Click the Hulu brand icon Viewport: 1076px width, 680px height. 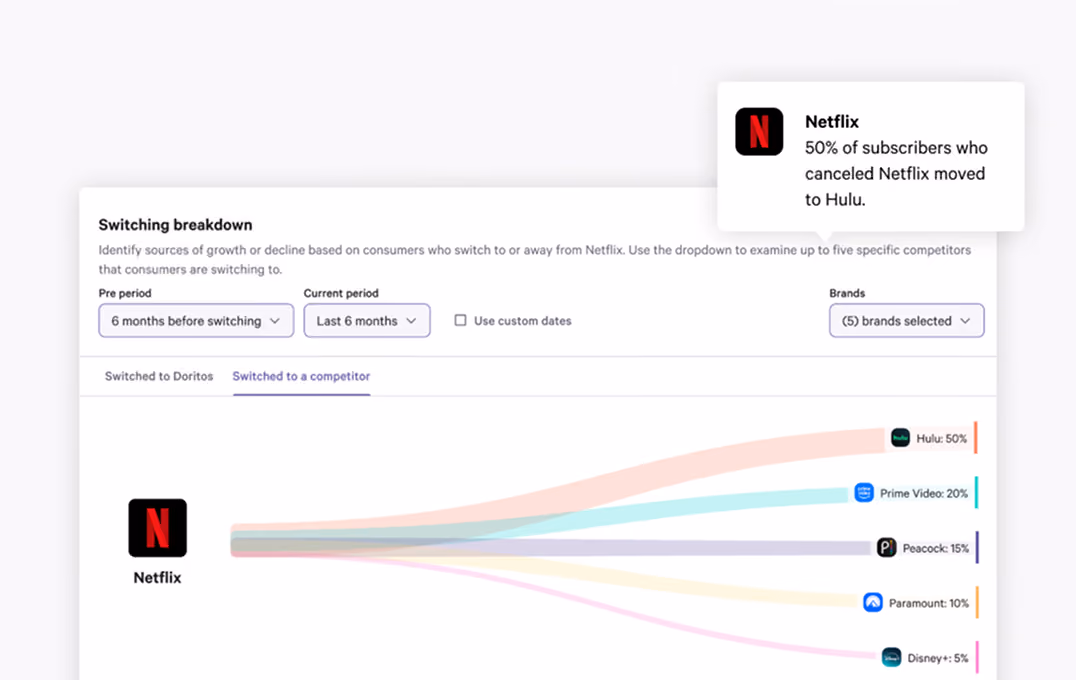pyautogui.click(x=900, y=438)
